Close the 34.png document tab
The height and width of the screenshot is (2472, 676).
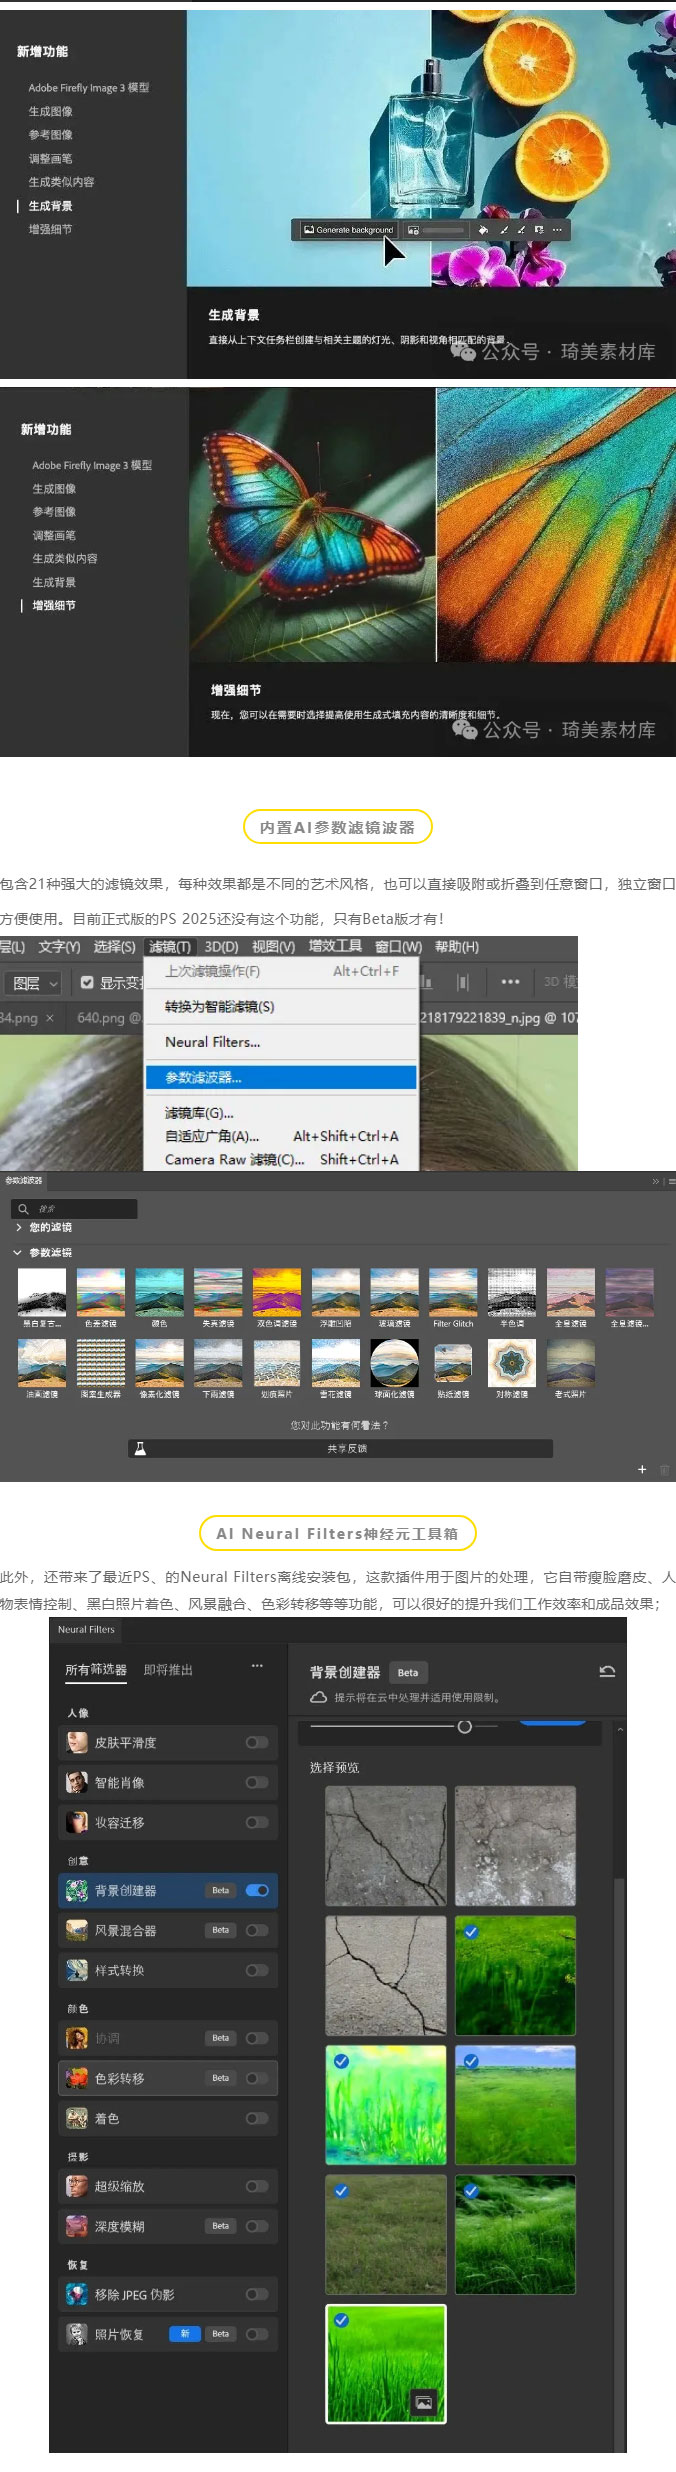[x=50, y=1018]
